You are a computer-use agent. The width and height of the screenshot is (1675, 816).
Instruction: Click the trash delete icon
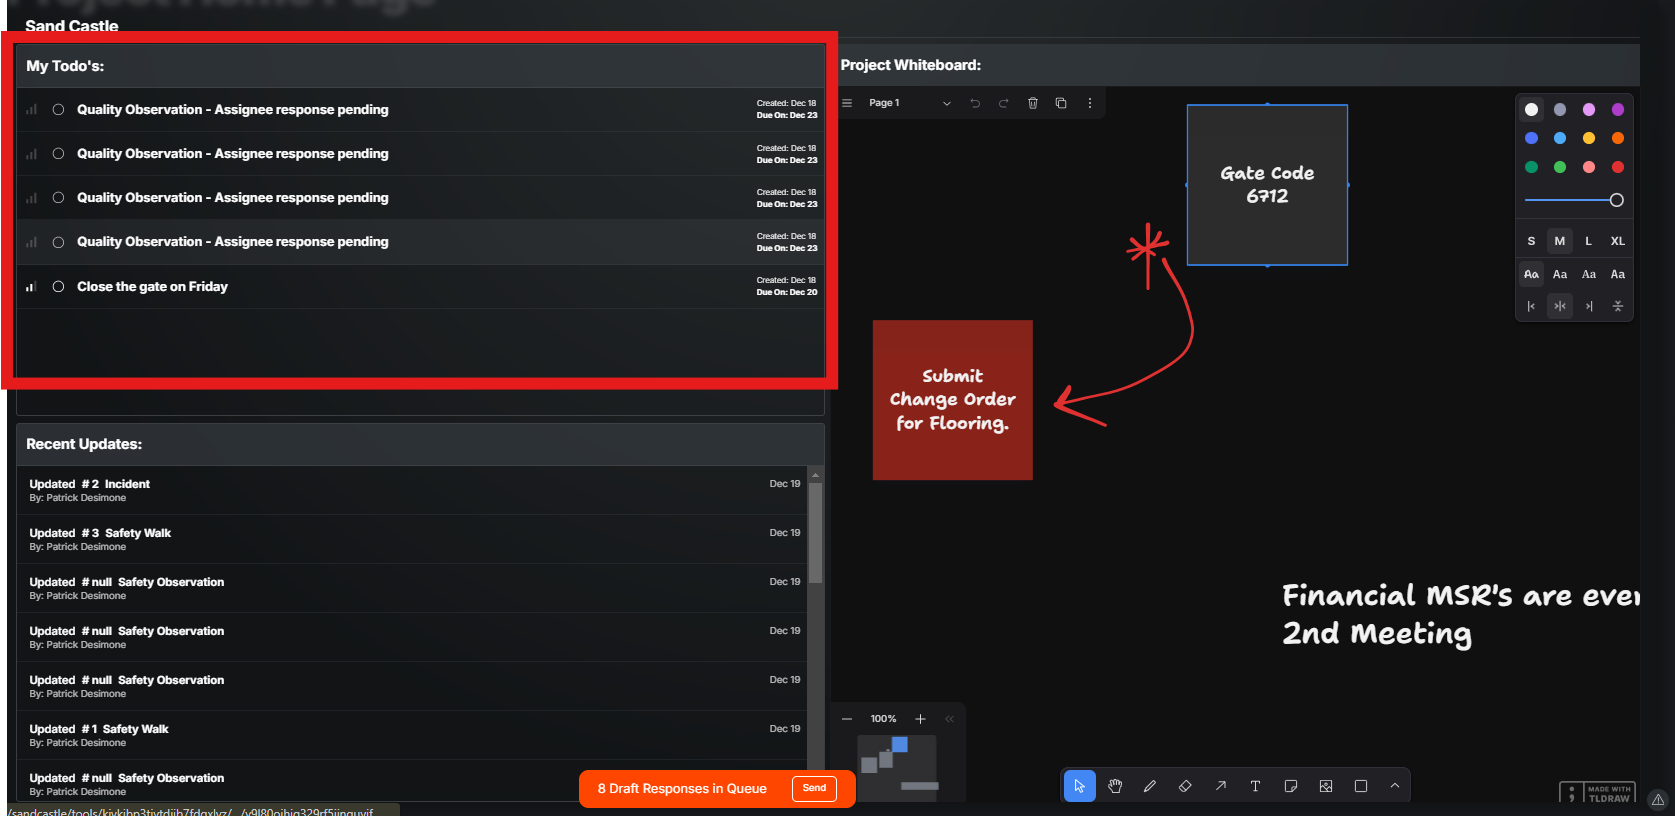pos(1033,103)
